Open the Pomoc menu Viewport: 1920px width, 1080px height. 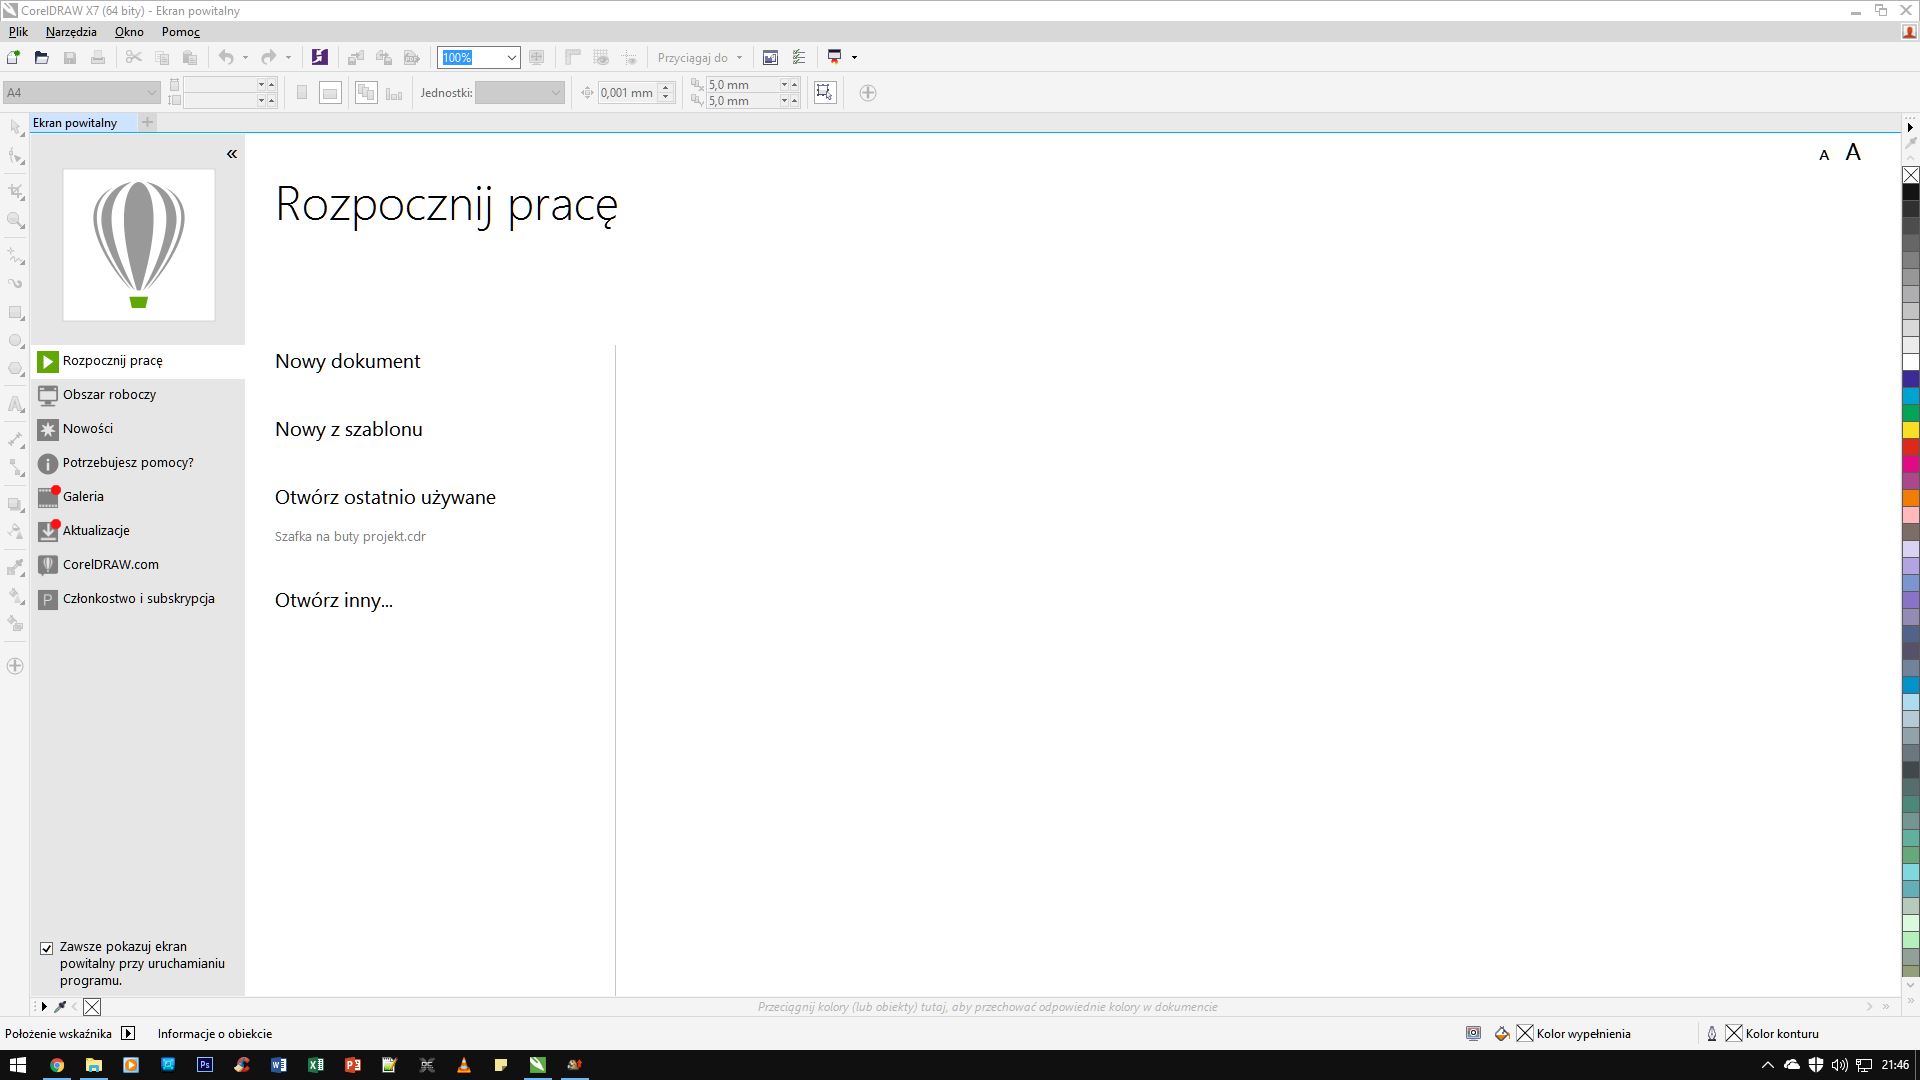coord(181,32)
